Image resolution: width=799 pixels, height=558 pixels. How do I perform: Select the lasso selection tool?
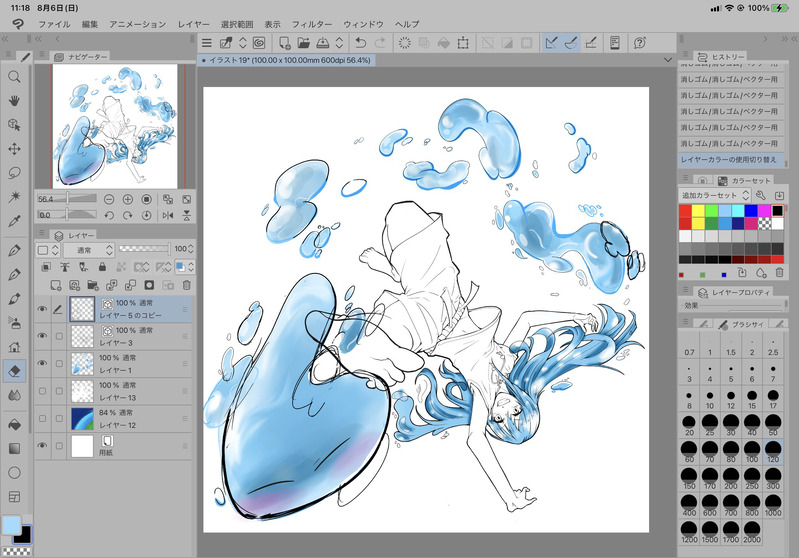(x=14, y=173)
